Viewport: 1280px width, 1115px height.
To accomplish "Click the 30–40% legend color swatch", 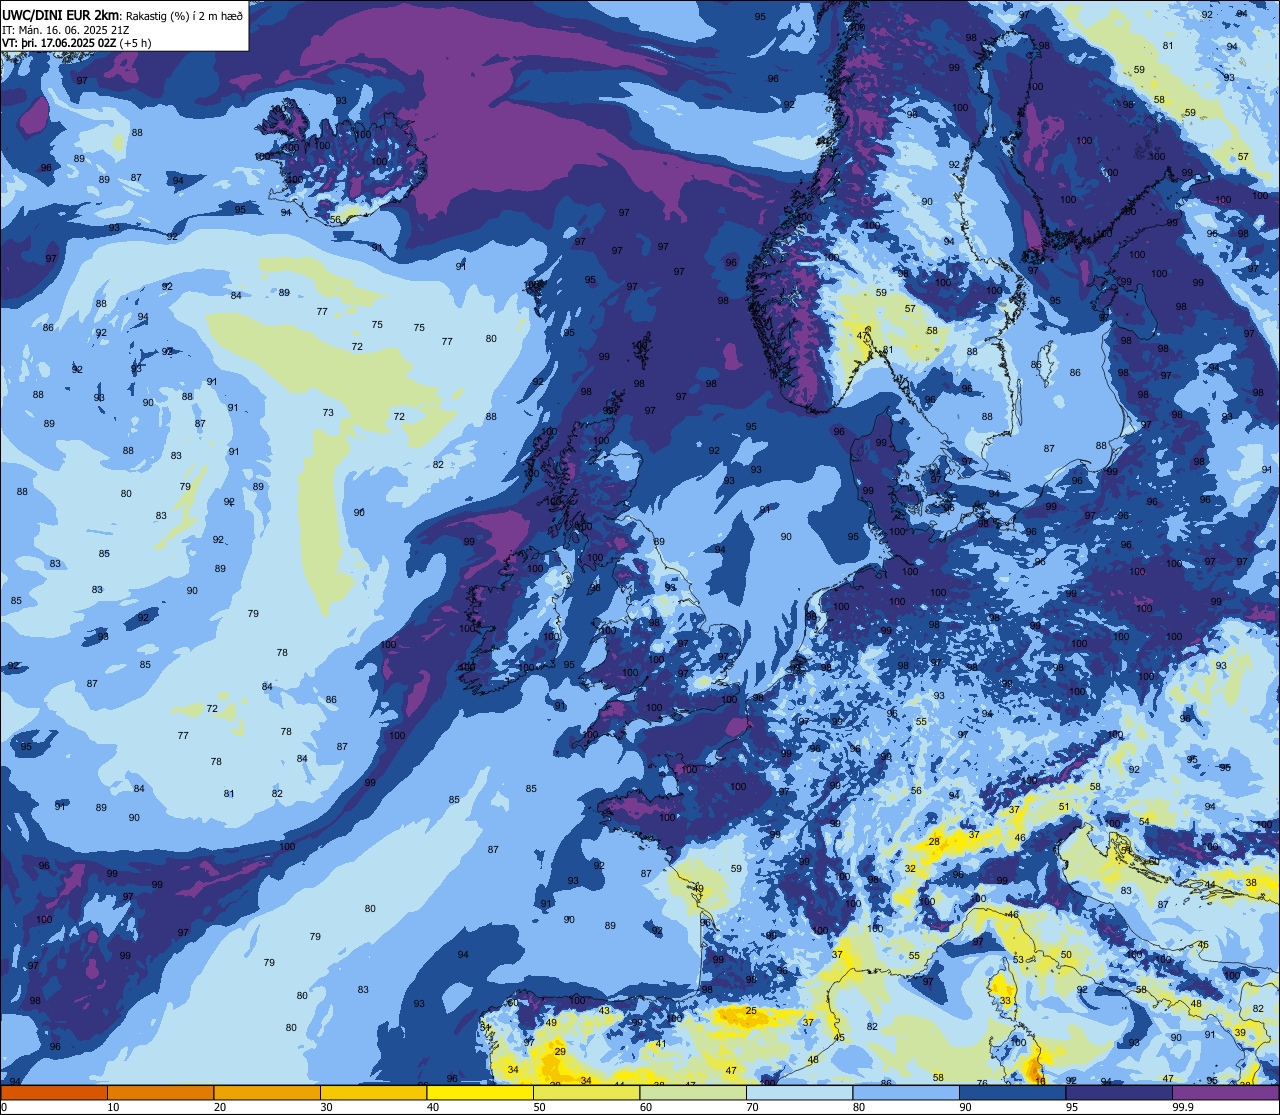I will 373,1092.
